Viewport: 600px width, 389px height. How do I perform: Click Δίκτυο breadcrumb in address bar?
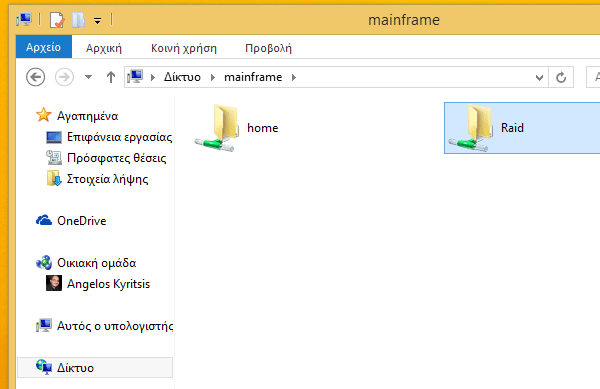[x=182, y=77]
